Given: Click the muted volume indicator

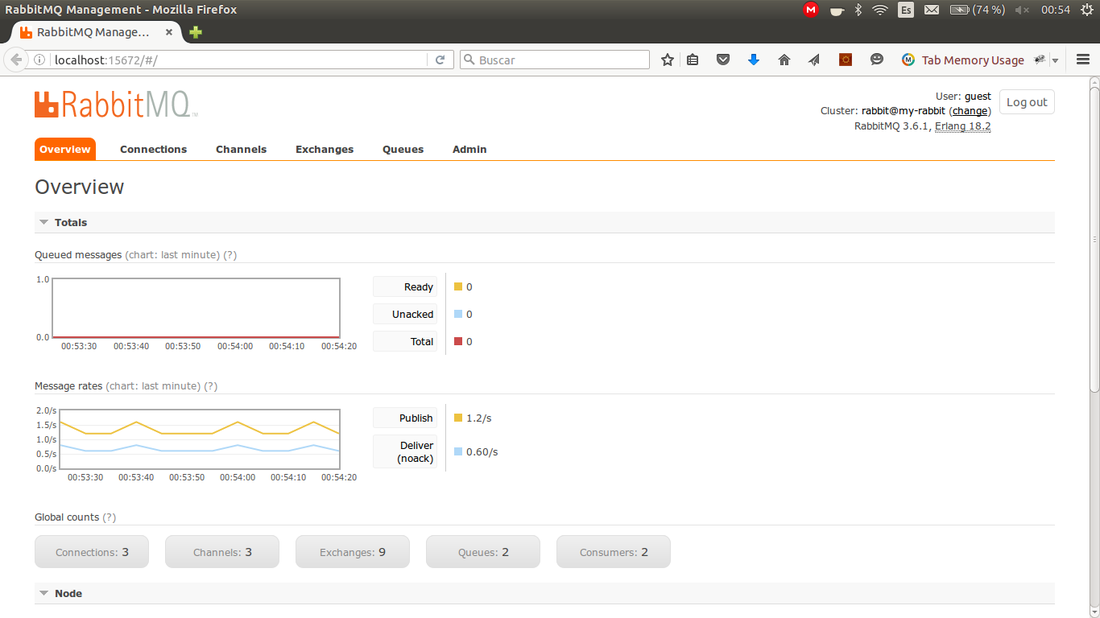Looking at the screenshot, I should click(1022, 10).
